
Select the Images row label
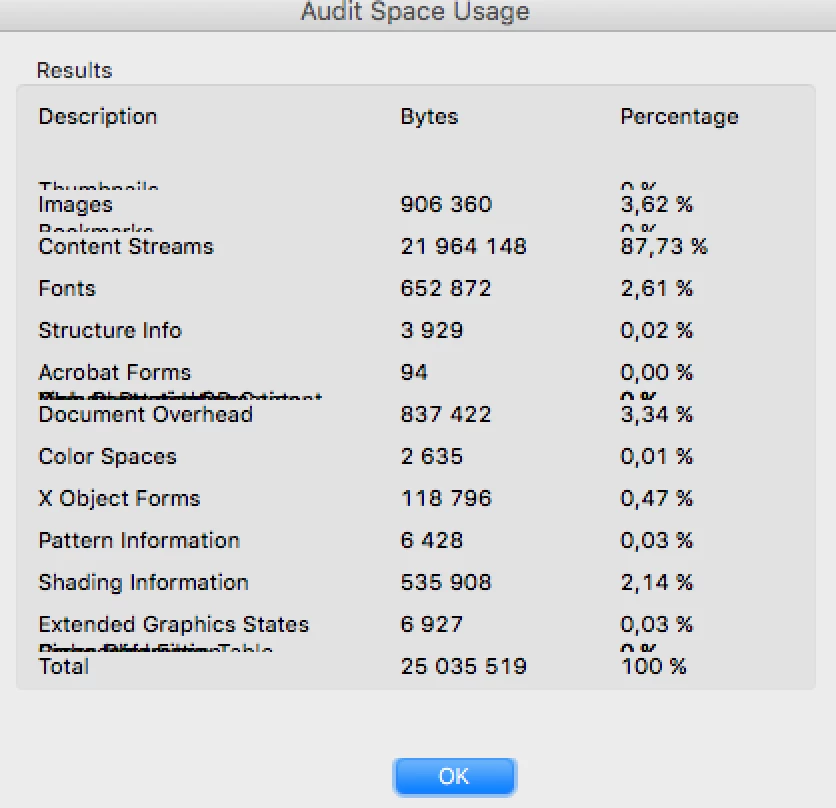76,205
